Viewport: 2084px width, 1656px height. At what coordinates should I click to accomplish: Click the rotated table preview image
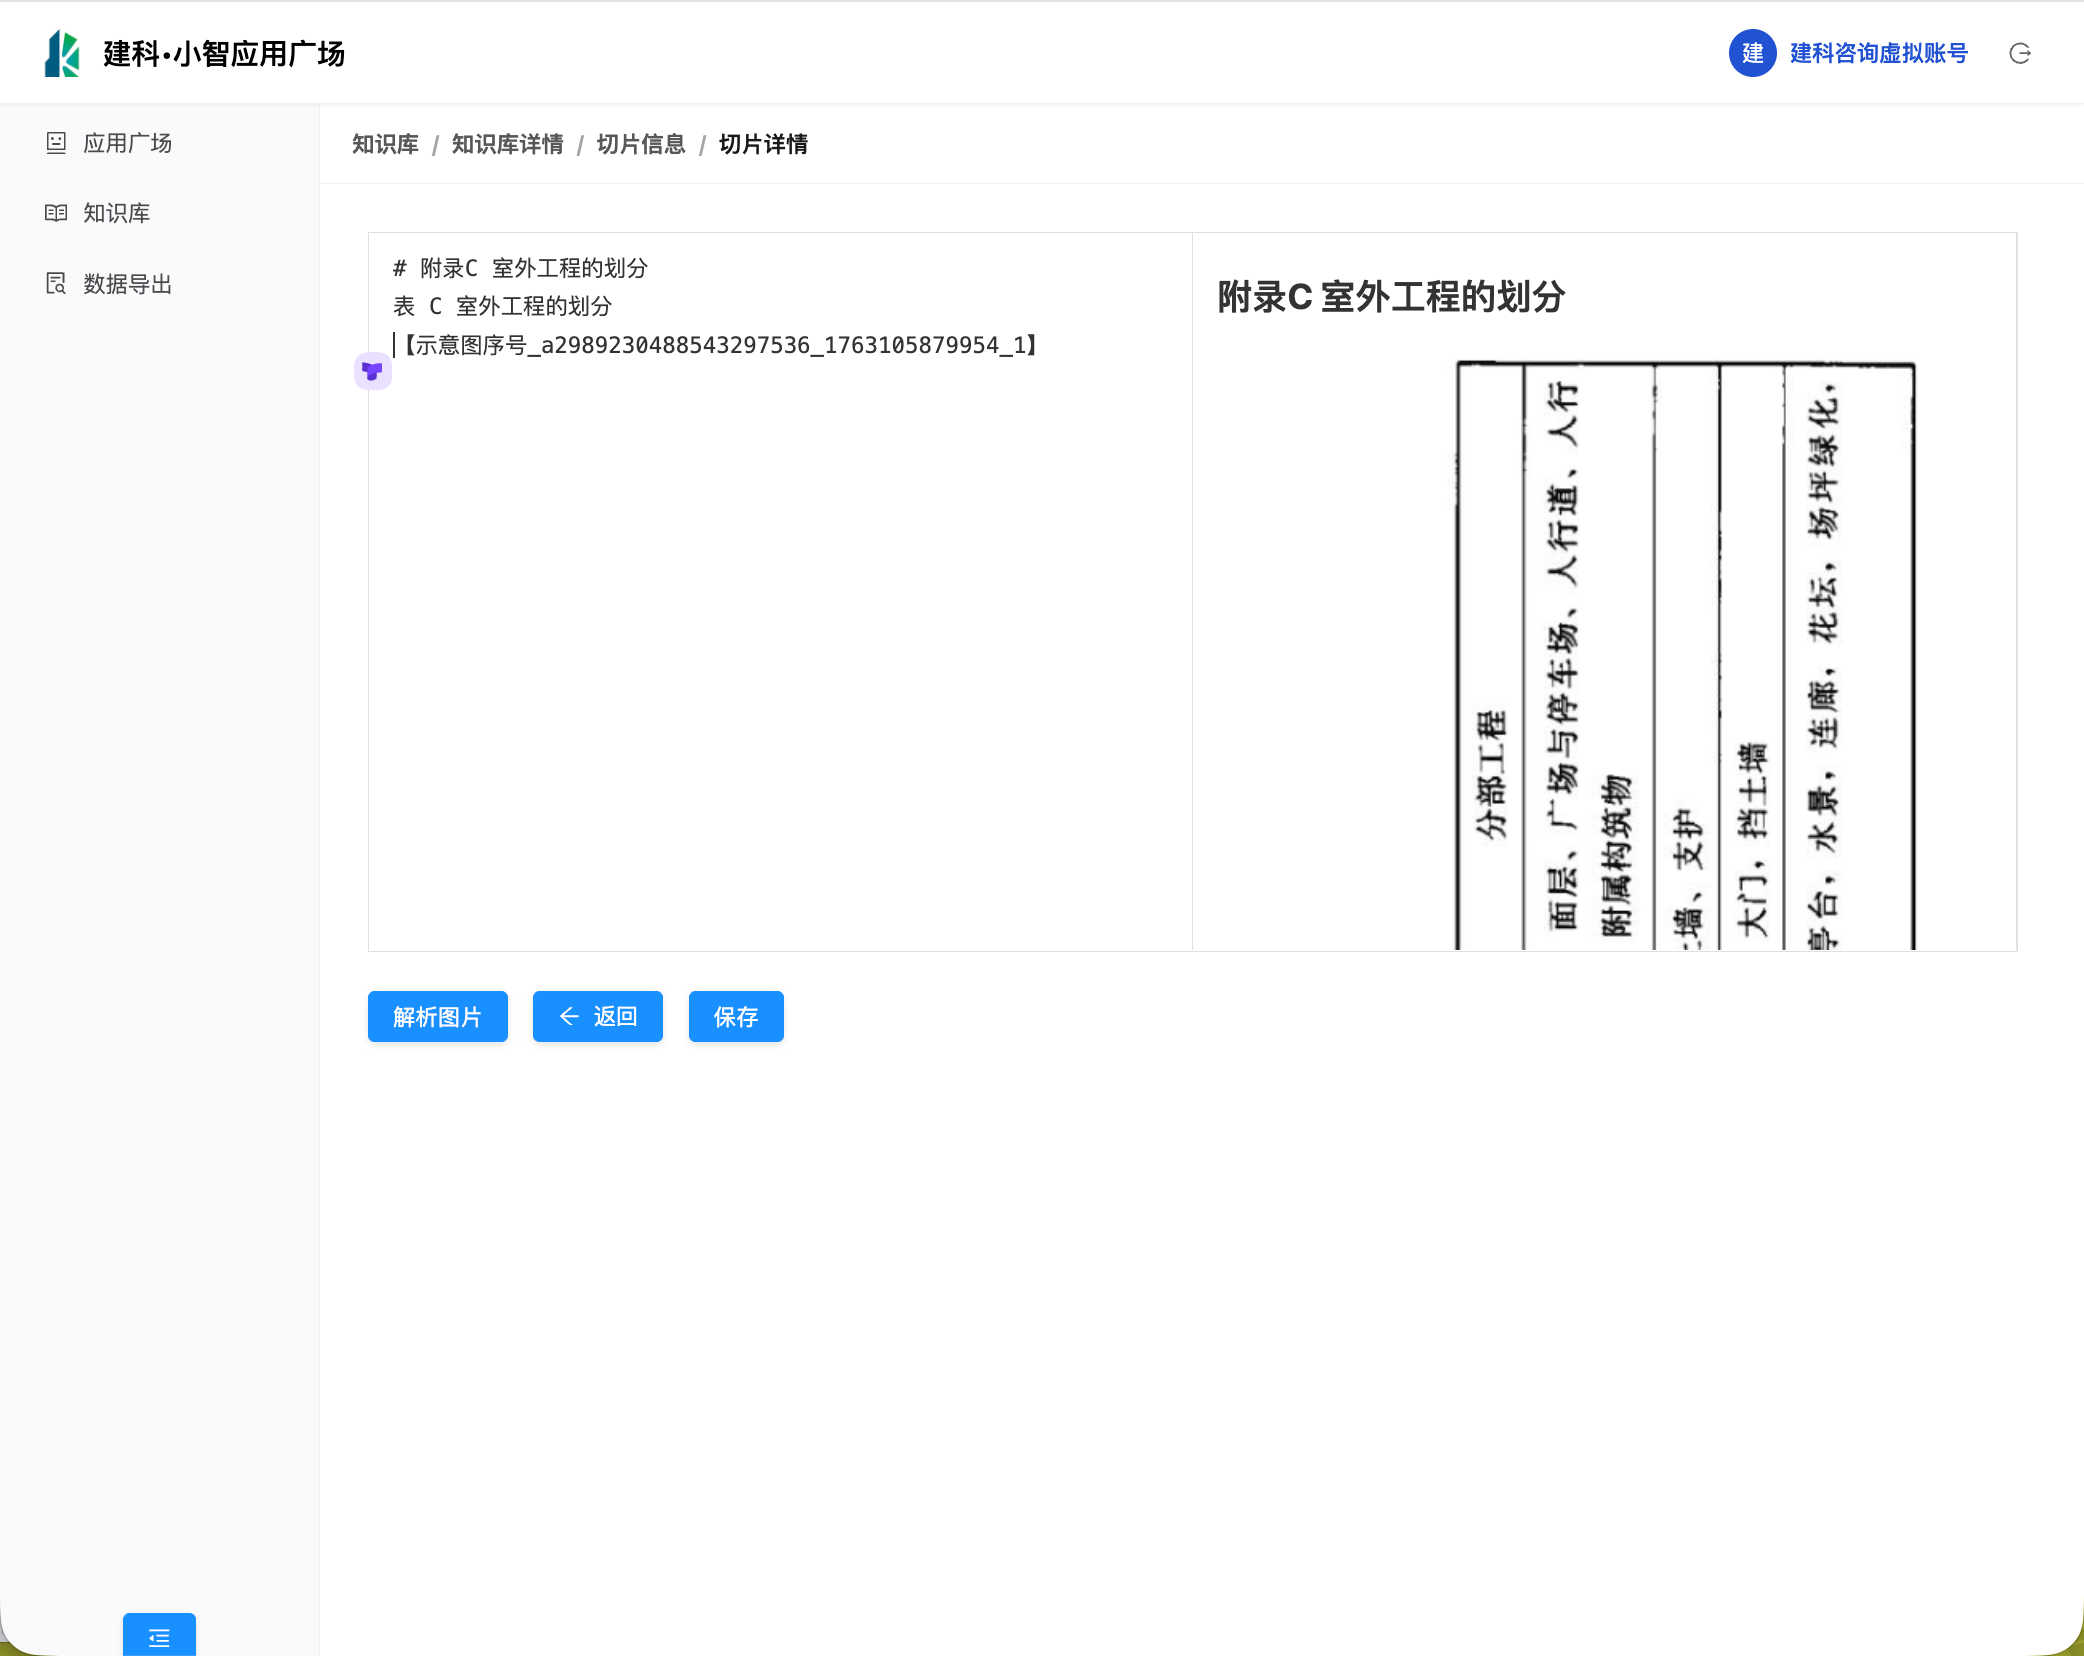tap(1684, 655)
